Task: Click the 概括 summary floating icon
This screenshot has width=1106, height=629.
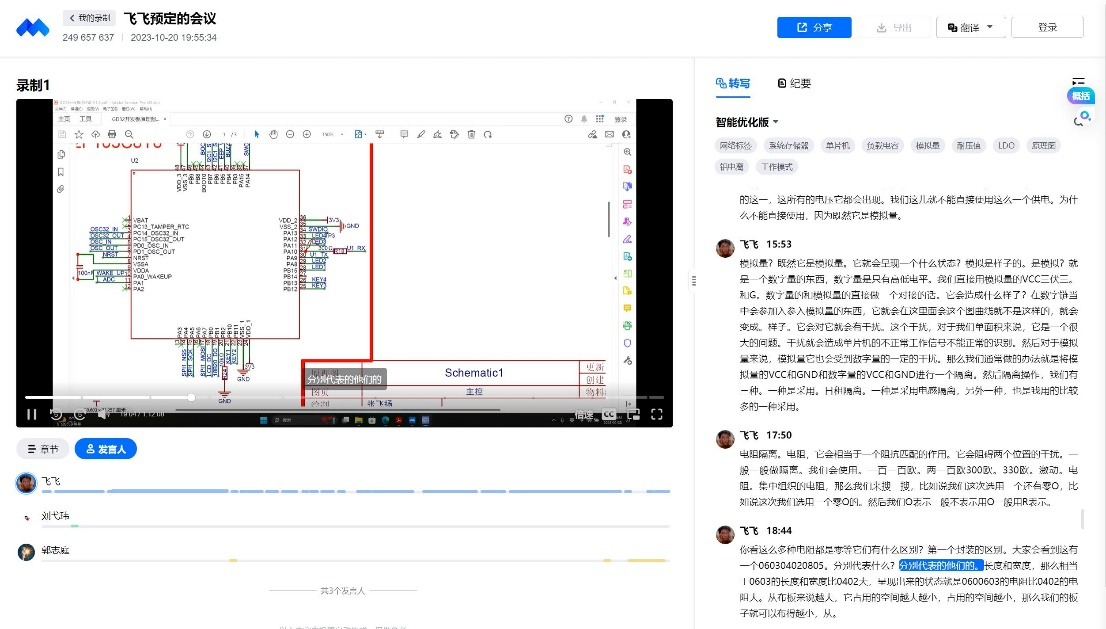Action: 1080,96
